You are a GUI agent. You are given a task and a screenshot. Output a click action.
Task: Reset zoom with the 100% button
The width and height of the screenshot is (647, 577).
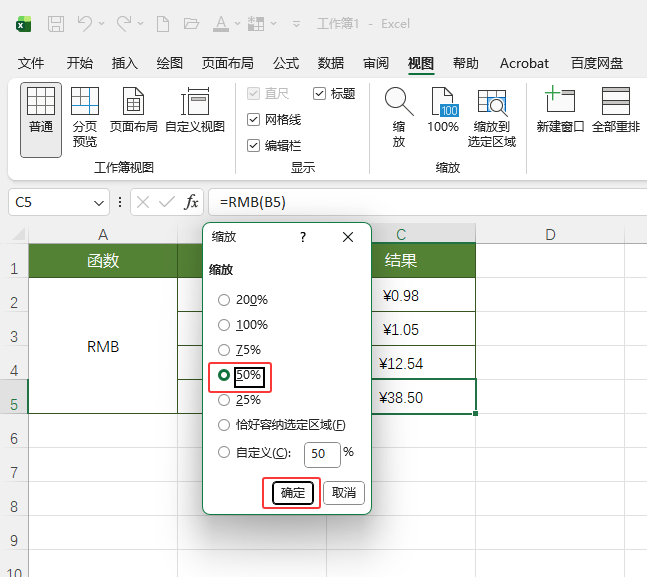443,111
